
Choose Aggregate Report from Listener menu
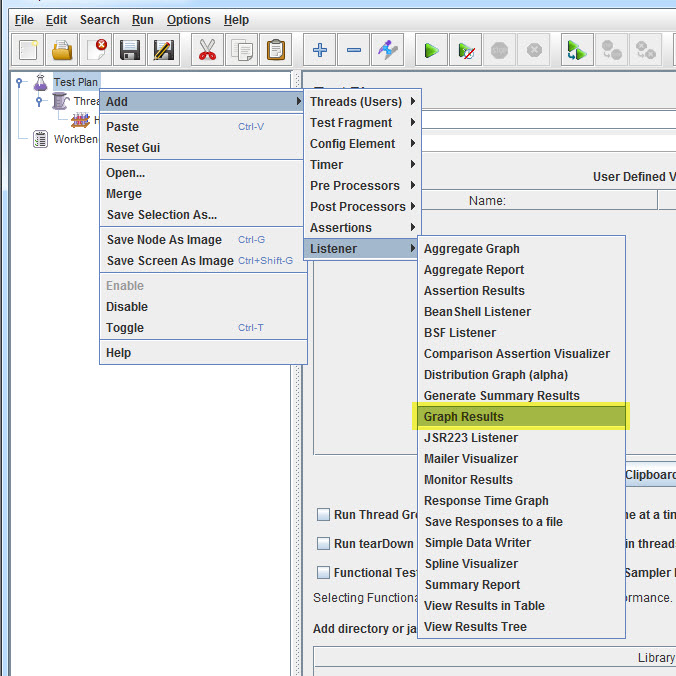[521, 269]
